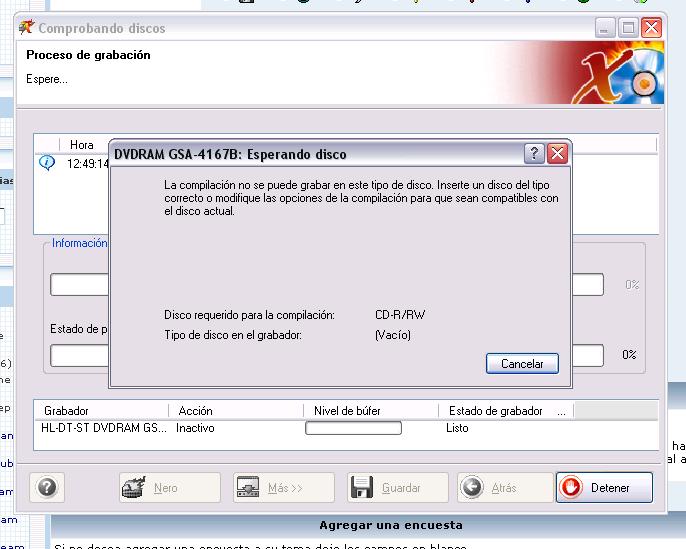Click the Grabador column header
The width and height of the screenshot is (686, 549).
pyautogui.click(x=101, y=411)
